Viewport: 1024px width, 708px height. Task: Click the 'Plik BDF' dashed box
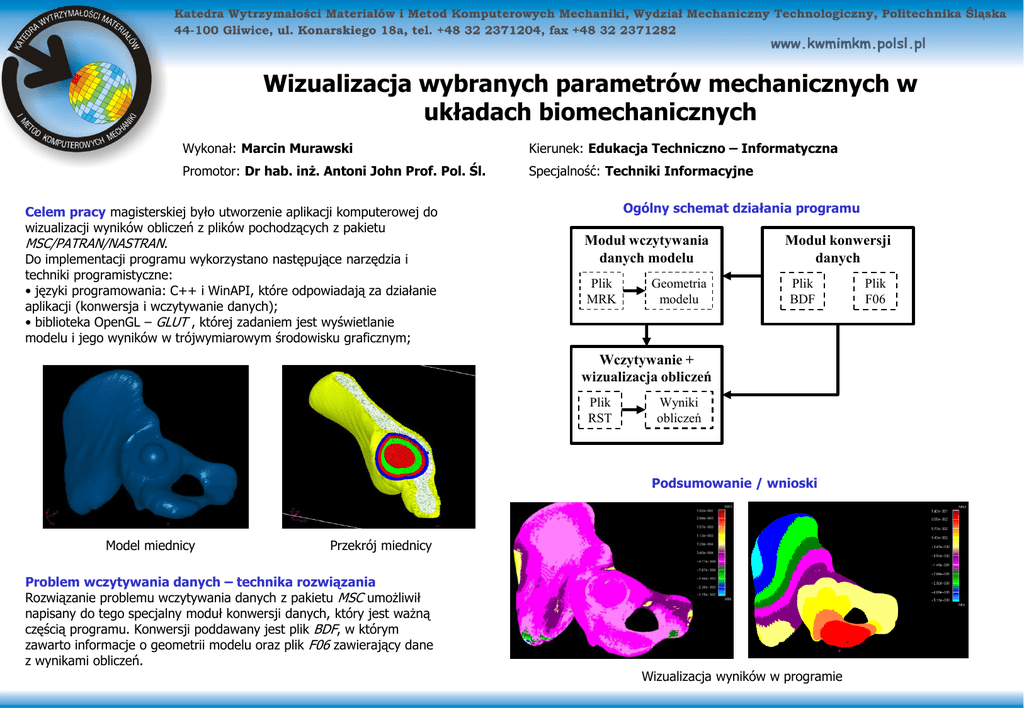[803, 291]
